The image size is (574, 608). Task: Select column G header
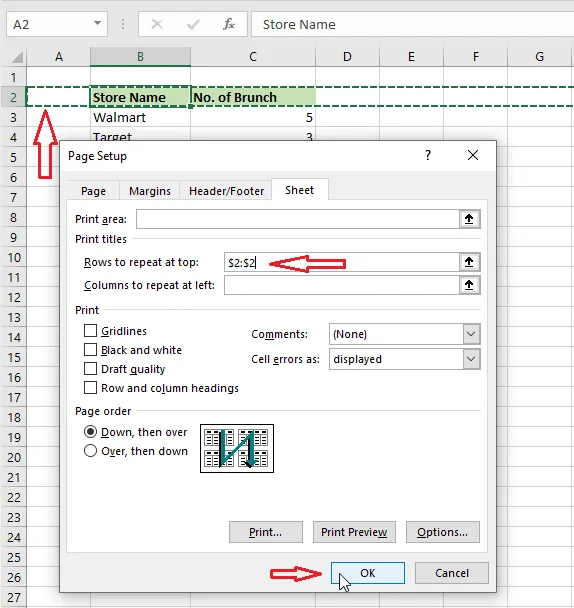(x=539, y=57)
